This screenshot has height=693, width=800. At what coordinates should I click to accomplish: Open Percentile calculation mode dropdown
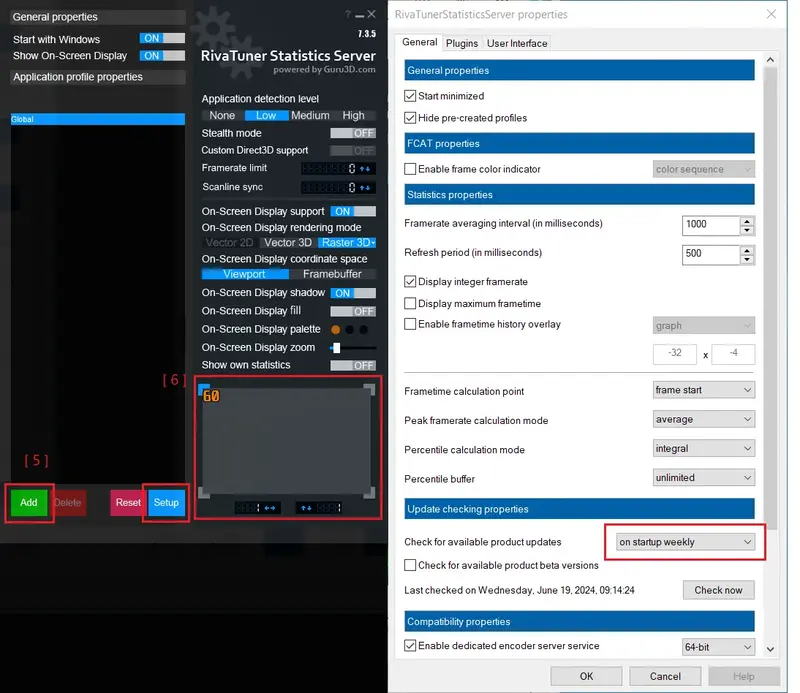coord(704,449)
